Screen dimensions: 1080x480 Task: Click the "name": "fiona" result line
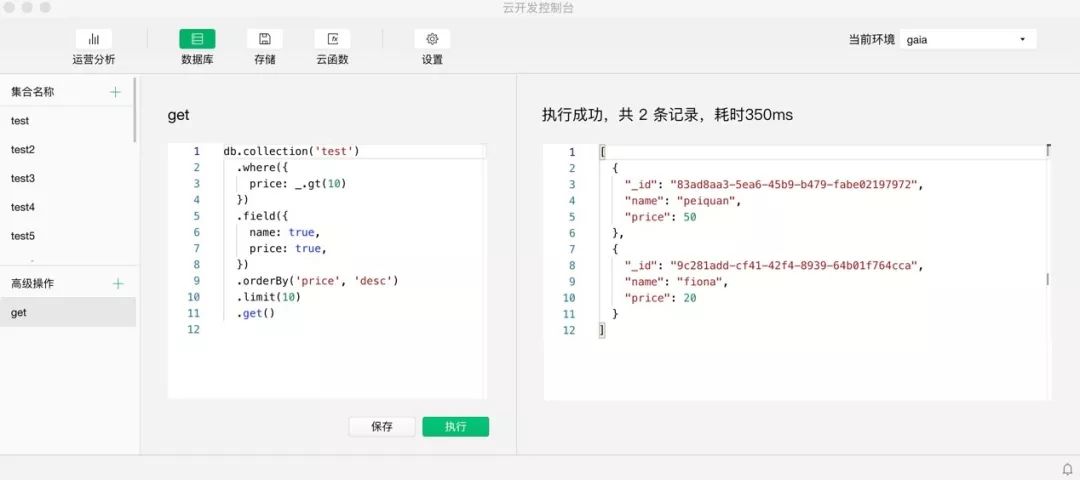point(676,282)
